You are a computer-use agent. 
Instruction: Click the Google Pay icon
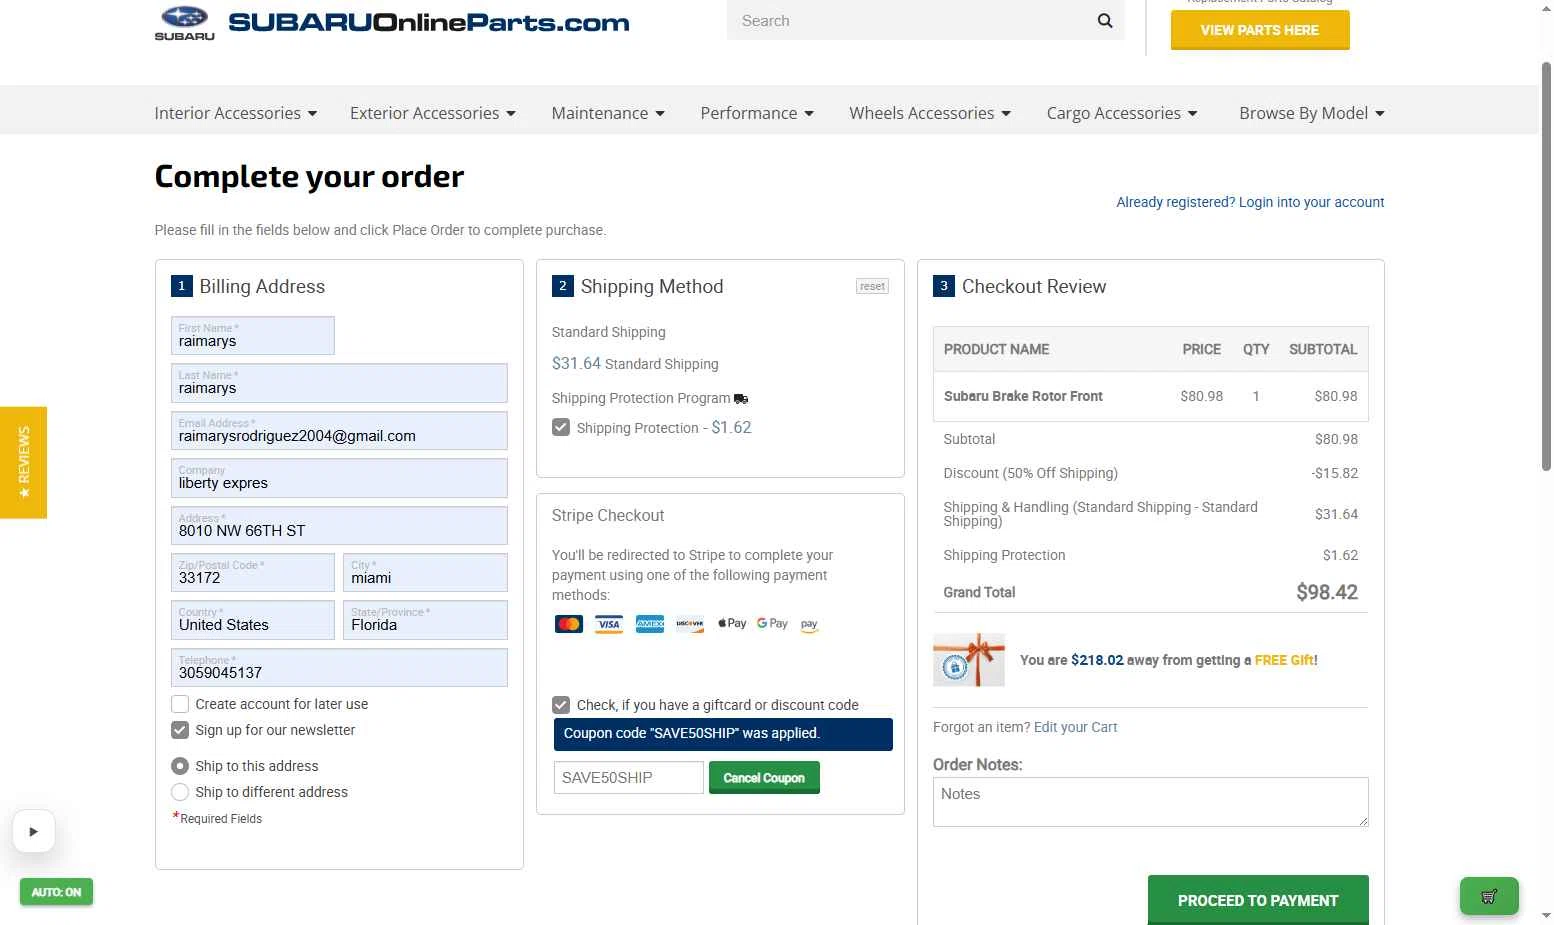pos(772,623)
